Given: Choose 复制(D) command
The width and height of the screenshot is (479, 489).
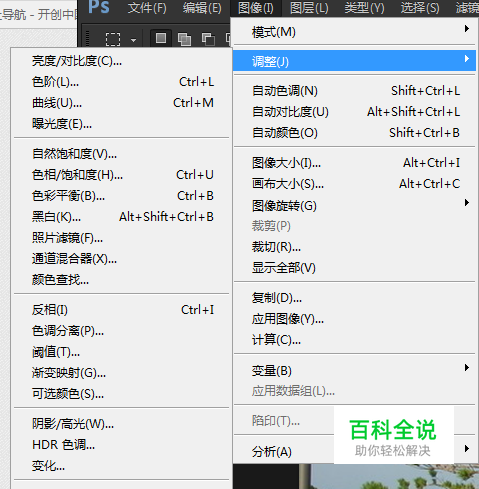Looking at the screenshot, I should [354, 298].
